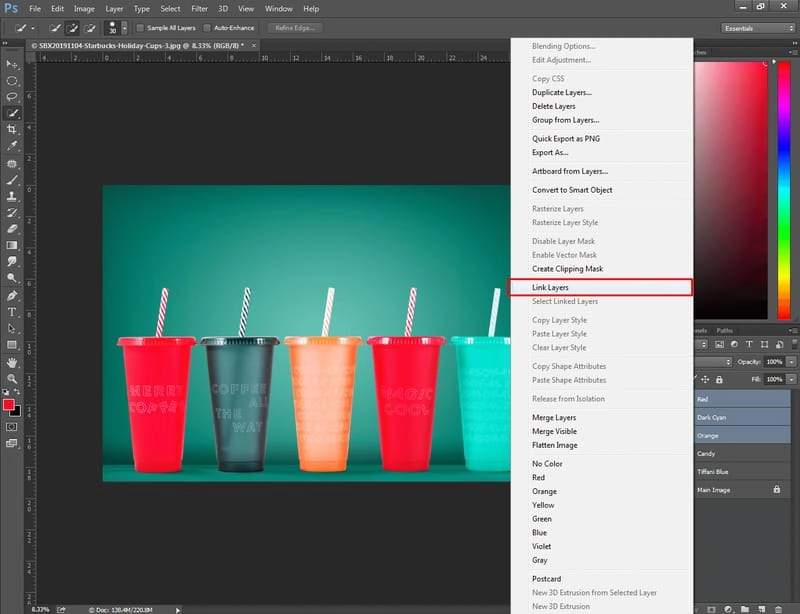Select the Brush tool
The width and height of the screenshot is (800, 614).
pos(11,180)
